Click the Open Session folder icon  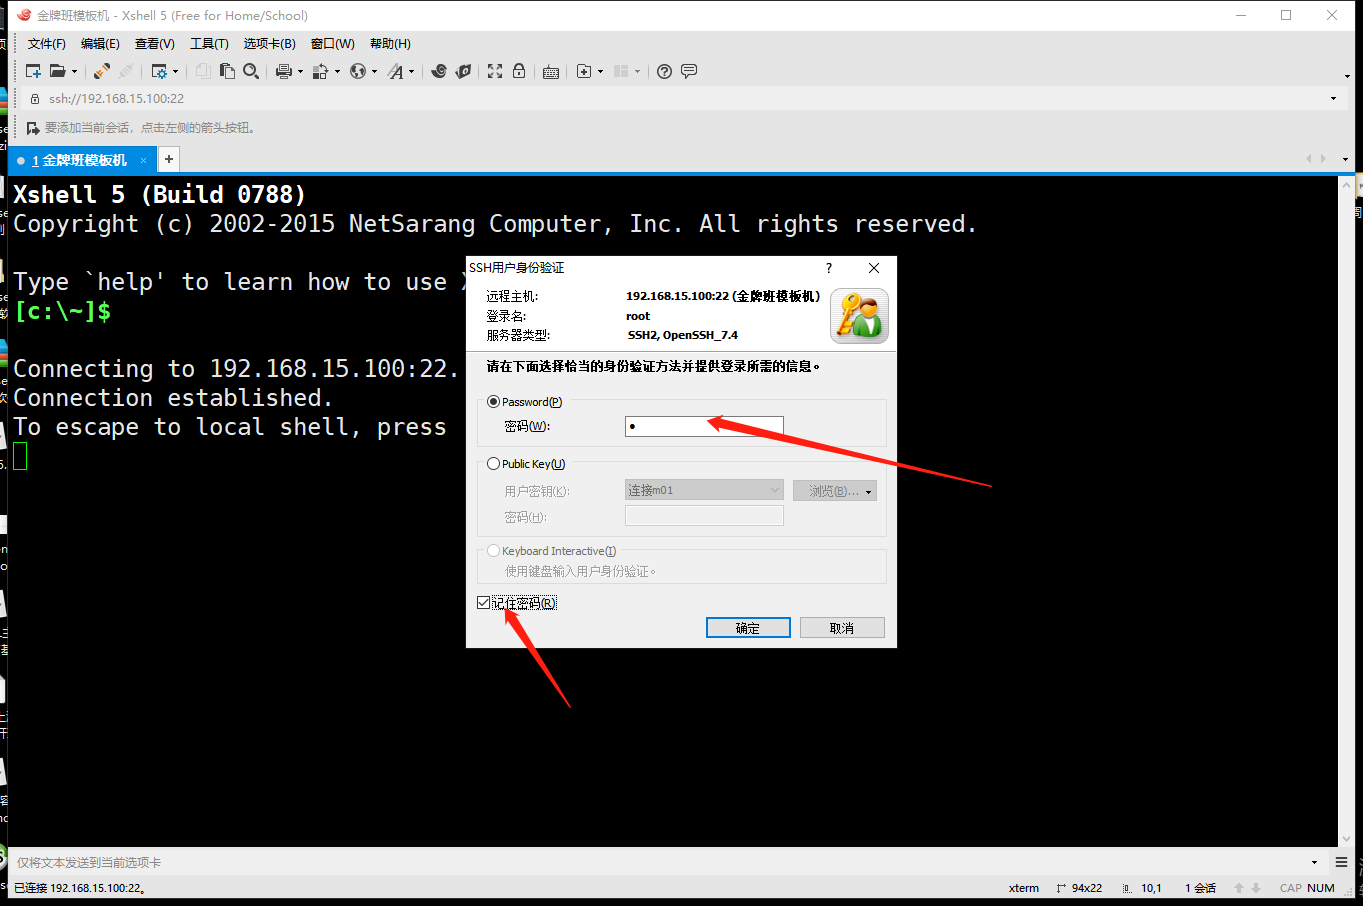pyautogui.click(x=58, y=71)
